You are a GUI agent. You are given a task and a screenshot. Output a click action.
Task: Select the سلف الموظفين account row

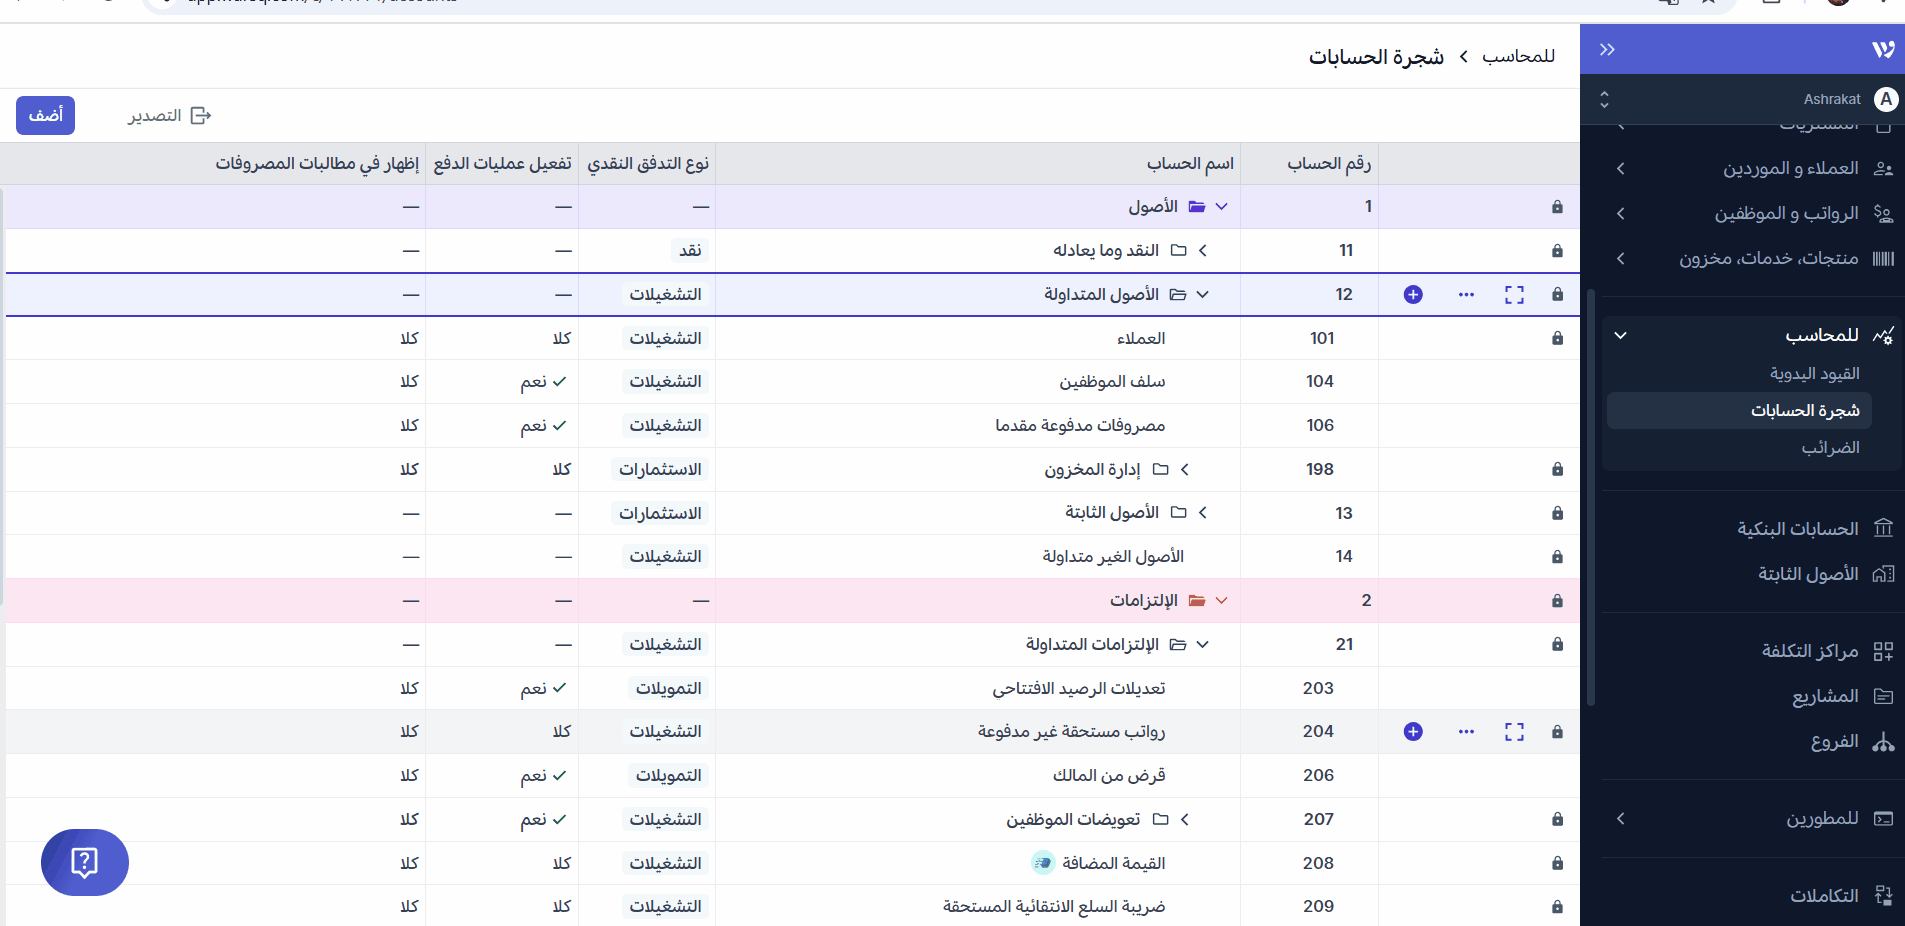1112,382
